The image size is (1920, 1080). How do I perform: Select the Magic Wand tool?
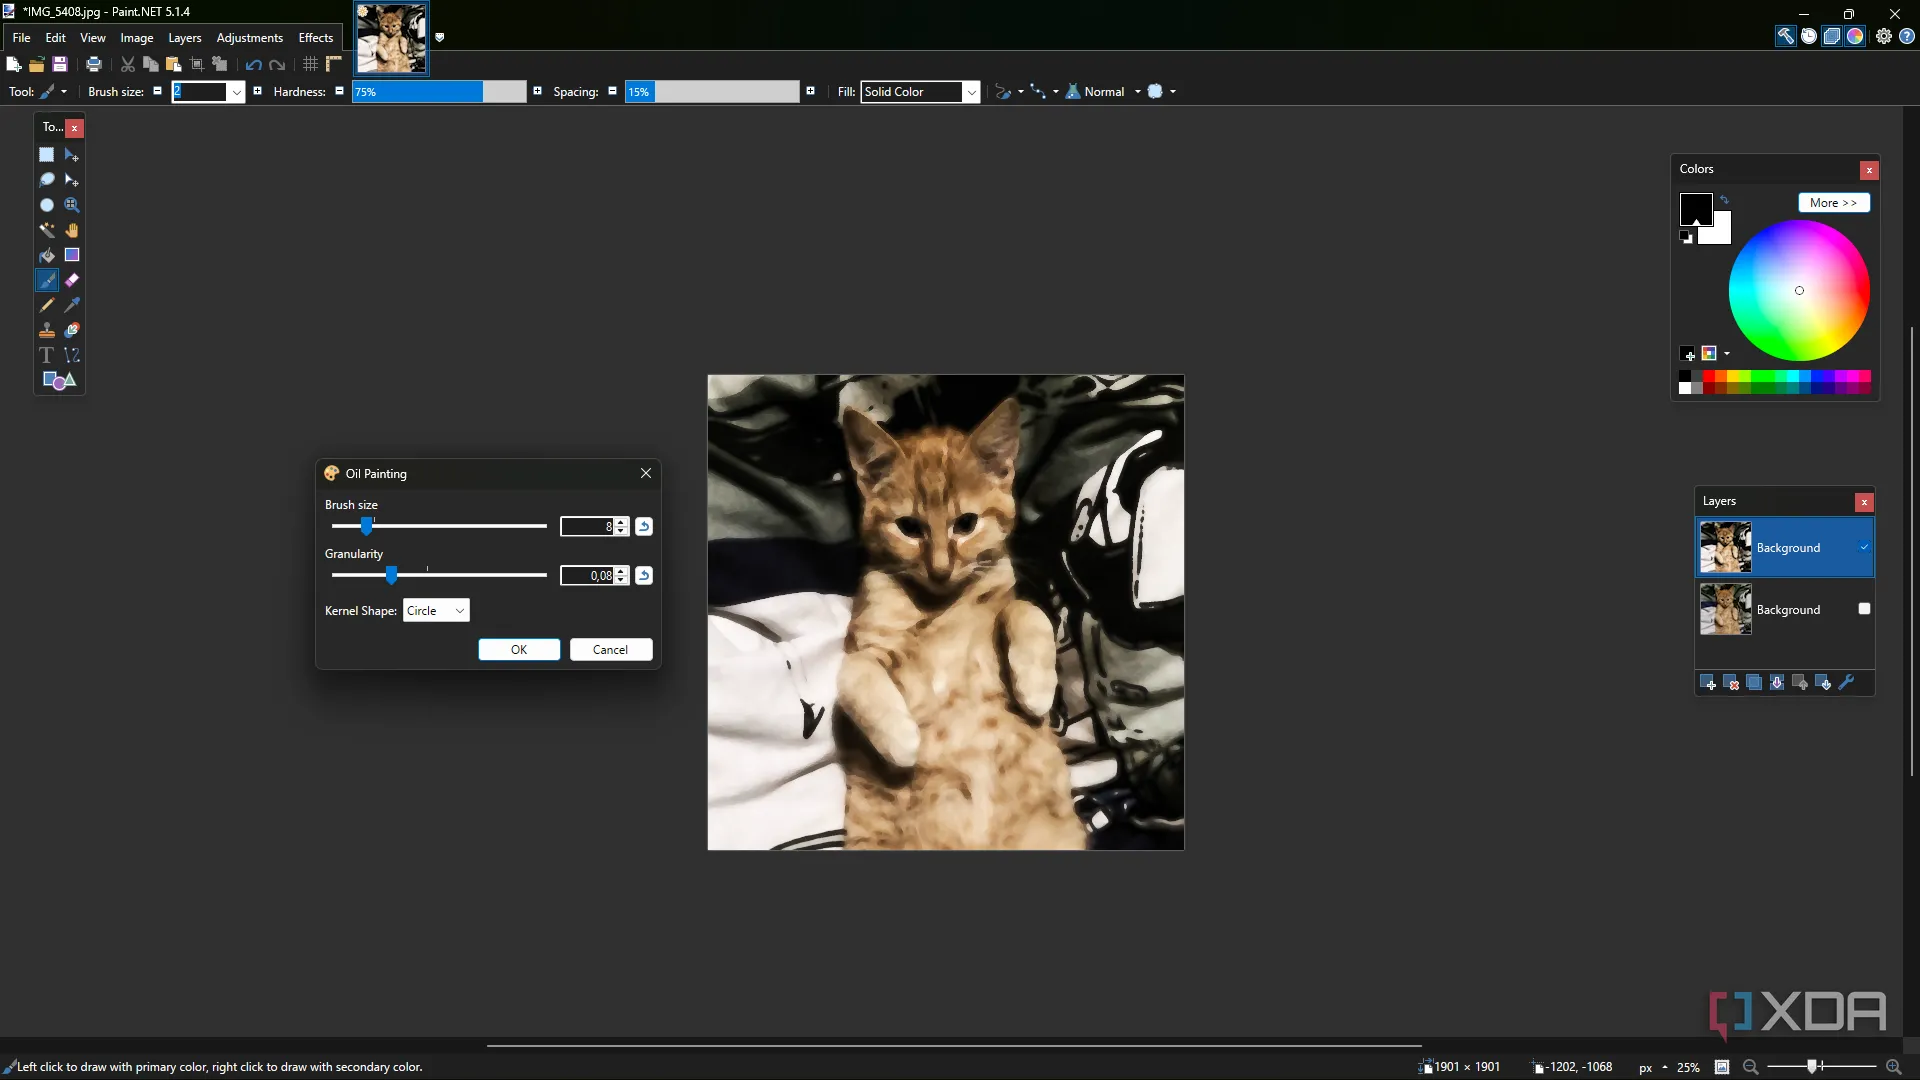[46, 230]
